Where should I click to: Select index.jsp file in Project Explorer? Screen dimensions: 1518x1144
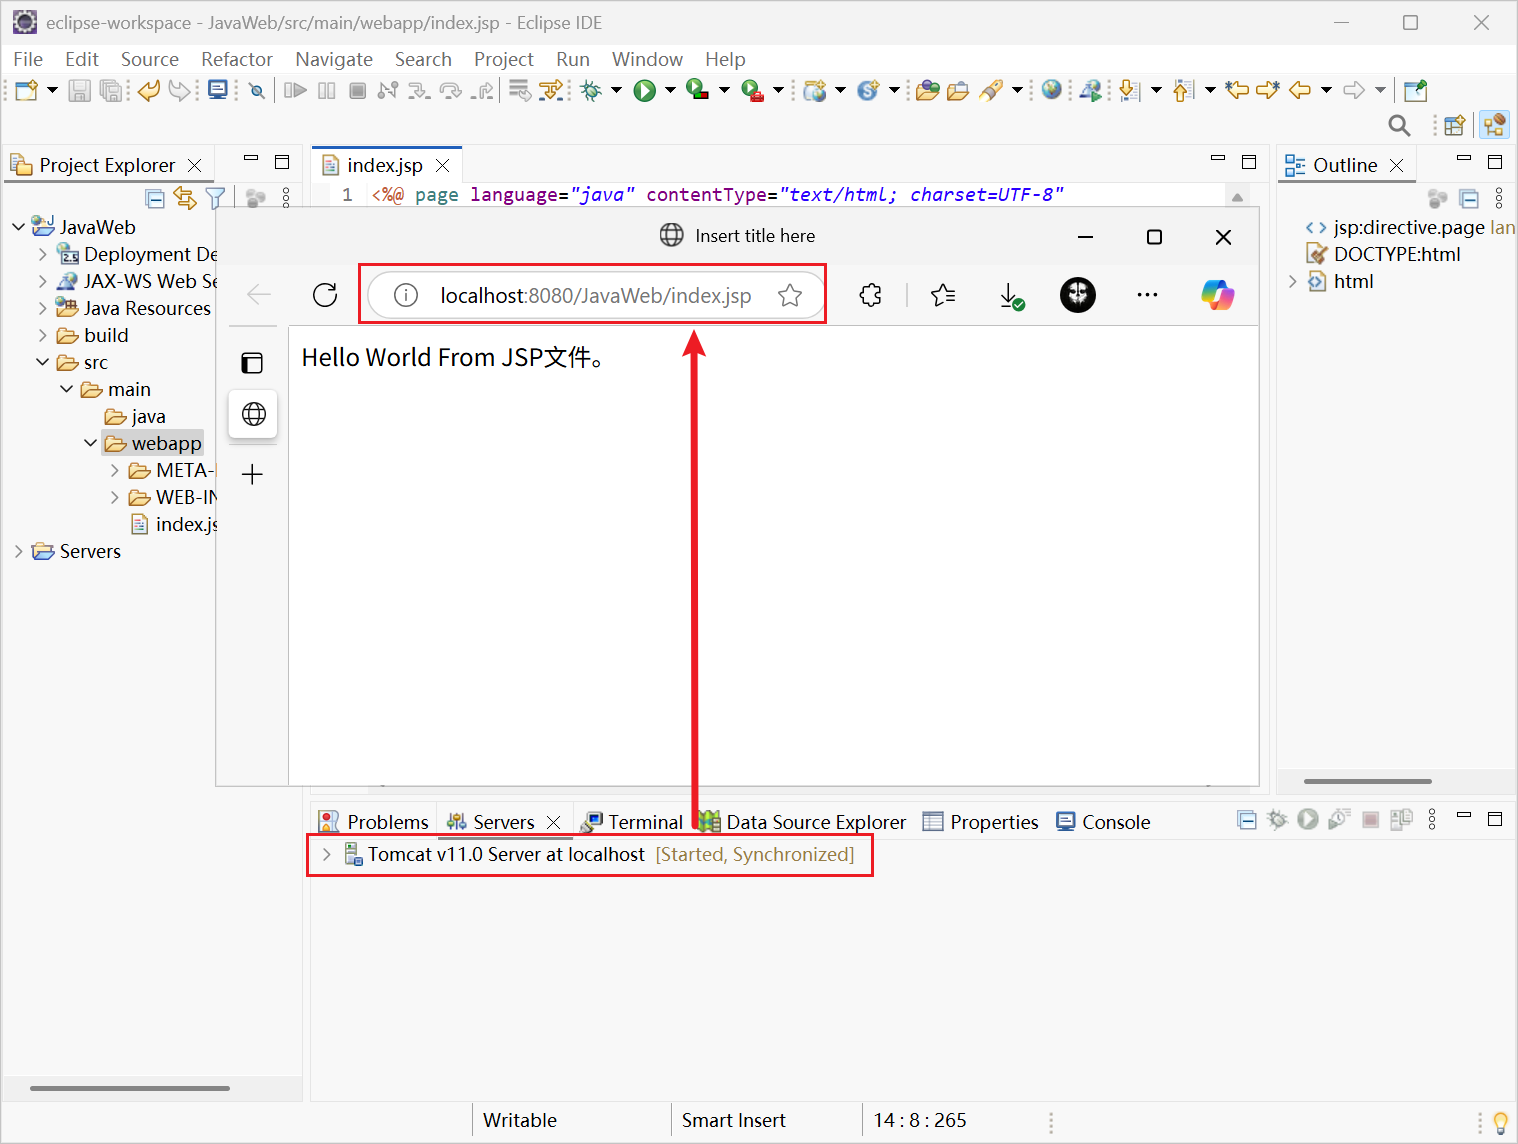point(174,524)
